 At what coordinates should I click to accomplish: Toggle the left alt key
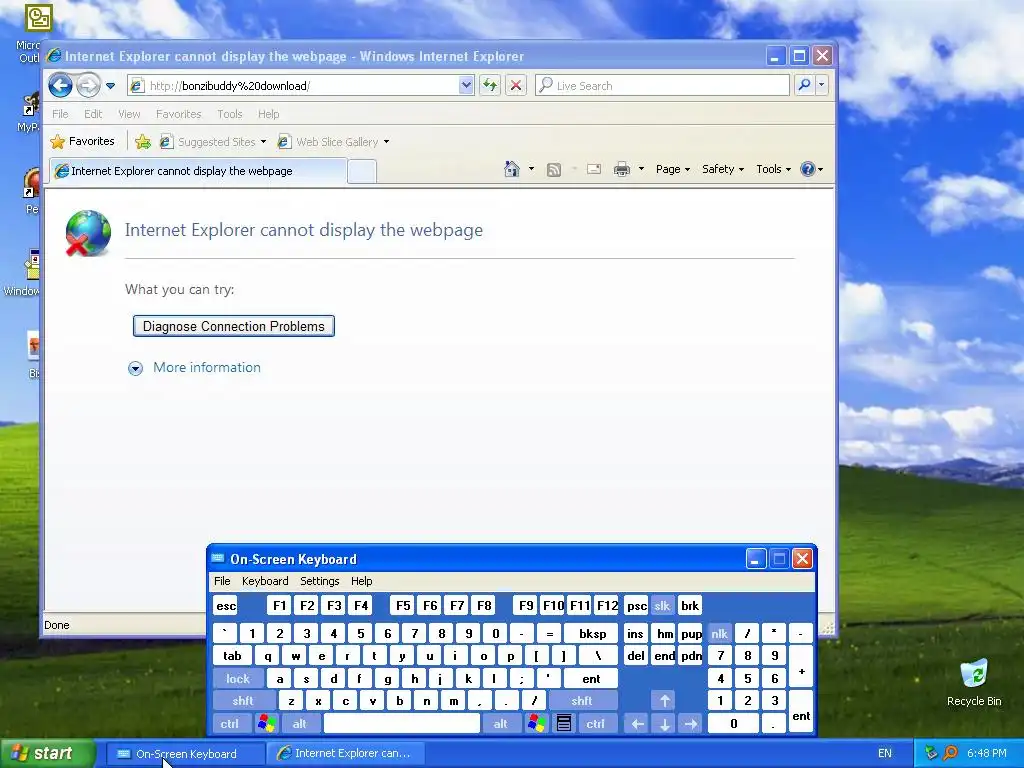click(300, 724)
